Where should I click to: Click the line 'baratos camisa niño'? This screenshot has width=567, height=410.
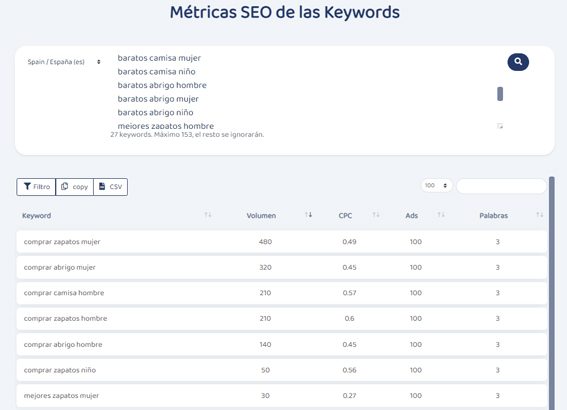[x=156, y=72]
